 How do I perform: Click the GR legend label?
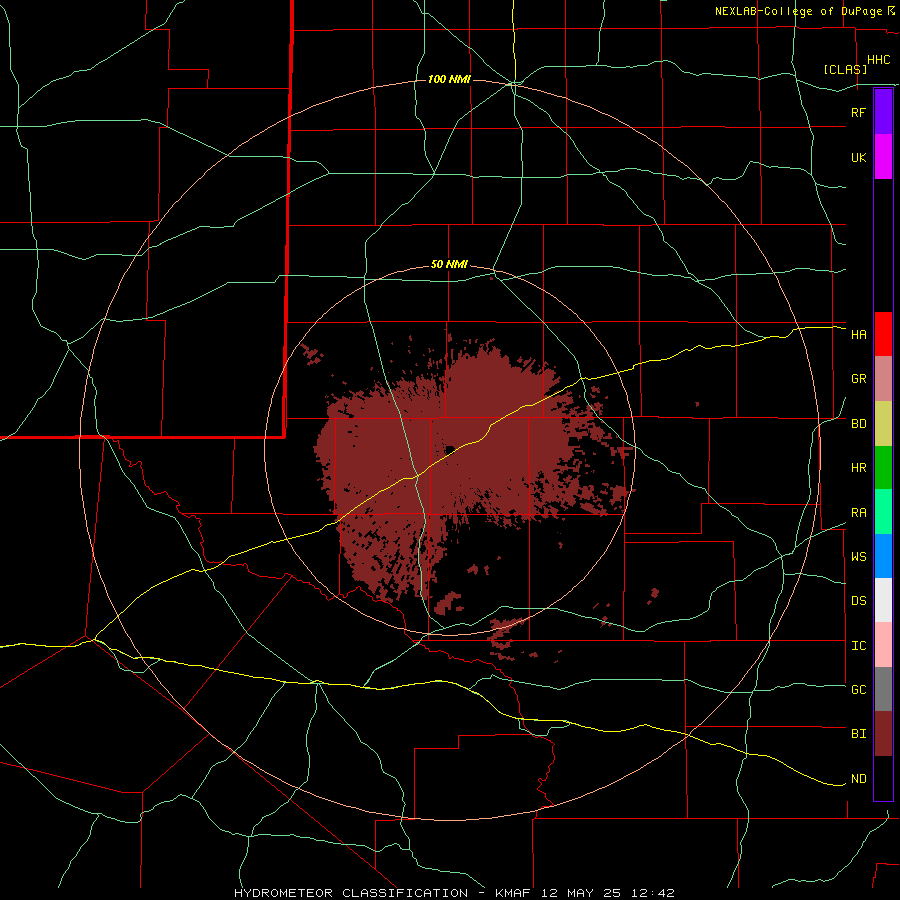(858, 379)
